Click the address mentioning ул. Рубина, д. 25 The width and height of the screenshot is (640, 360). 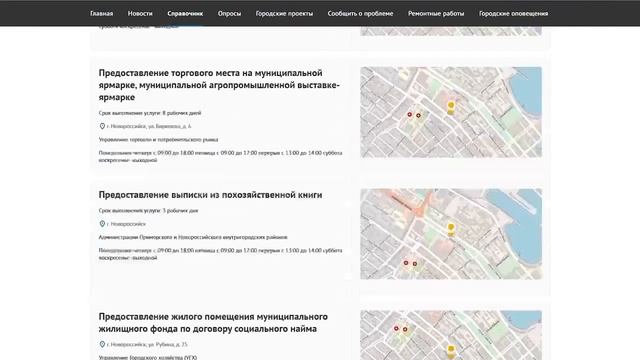tap(147, 344)
